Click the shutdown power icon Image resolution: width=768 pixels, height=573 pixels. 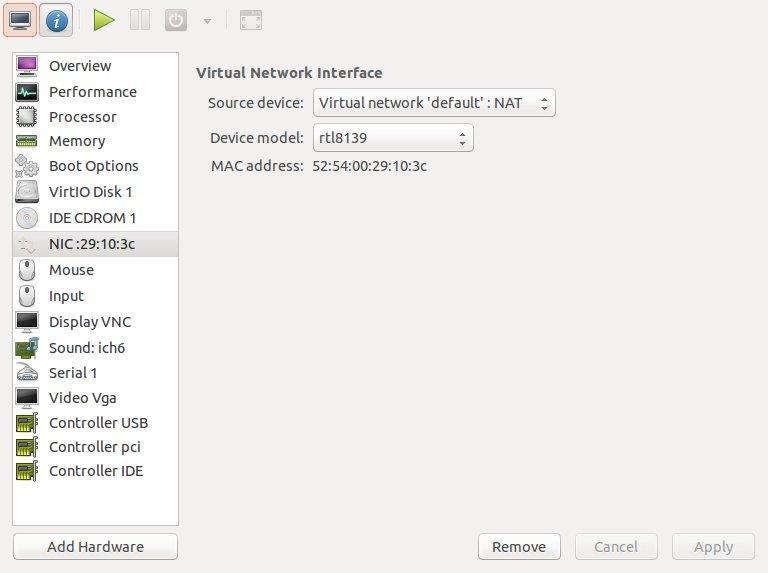176,21
